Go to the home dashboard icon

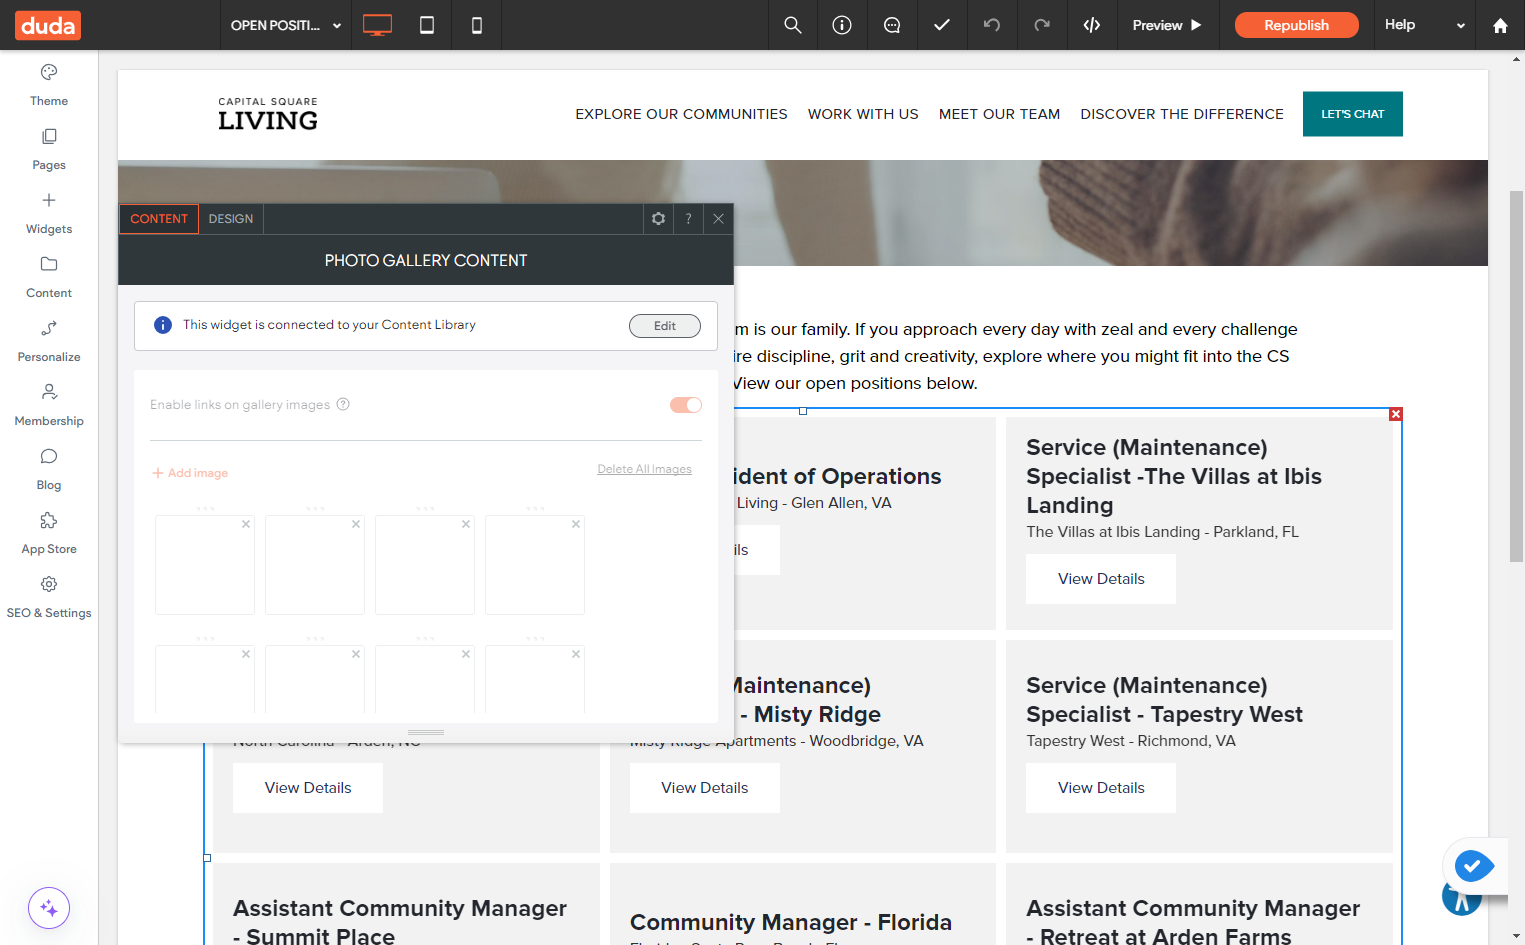(1500, 25)
